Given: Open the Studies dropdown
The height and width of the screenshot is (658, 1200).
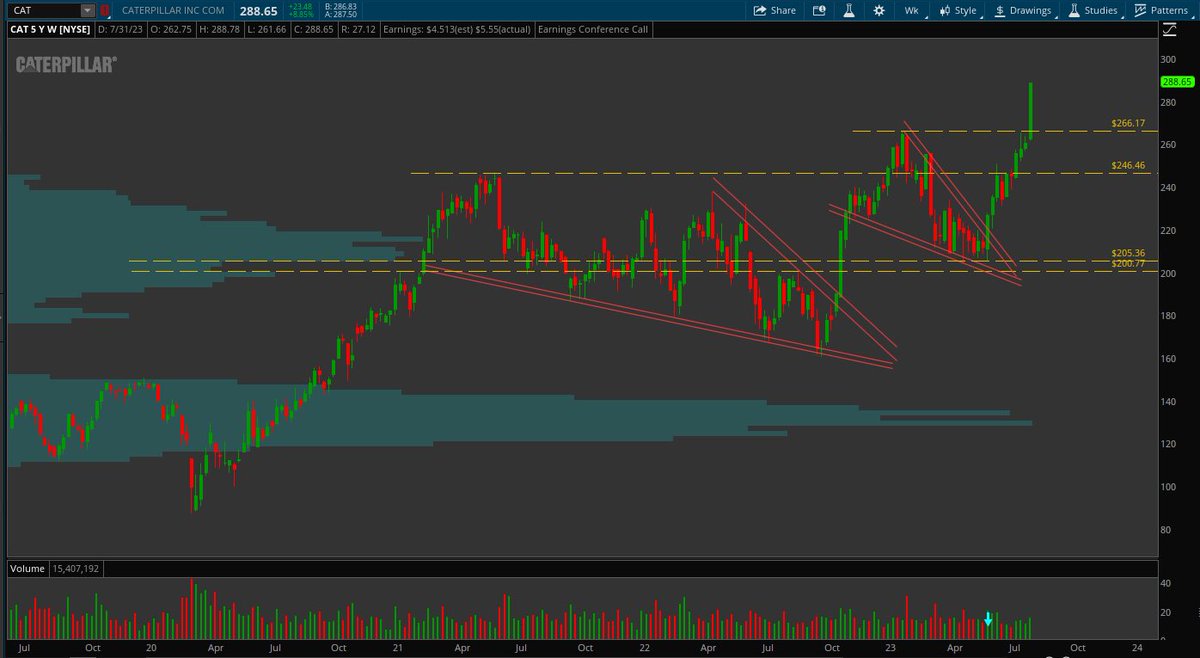Looking at the screenshot, I should point(1094,10).
